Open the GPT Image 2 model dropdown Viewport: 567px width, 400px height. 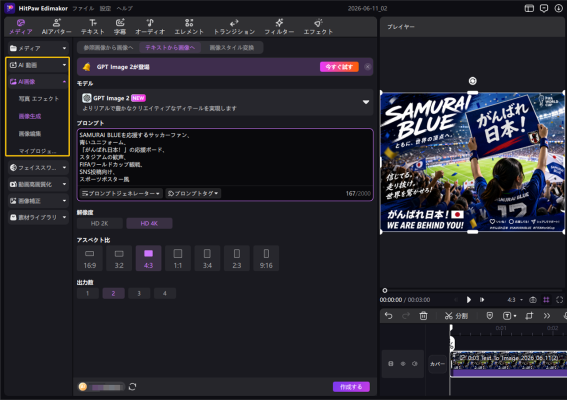[225, 102]
